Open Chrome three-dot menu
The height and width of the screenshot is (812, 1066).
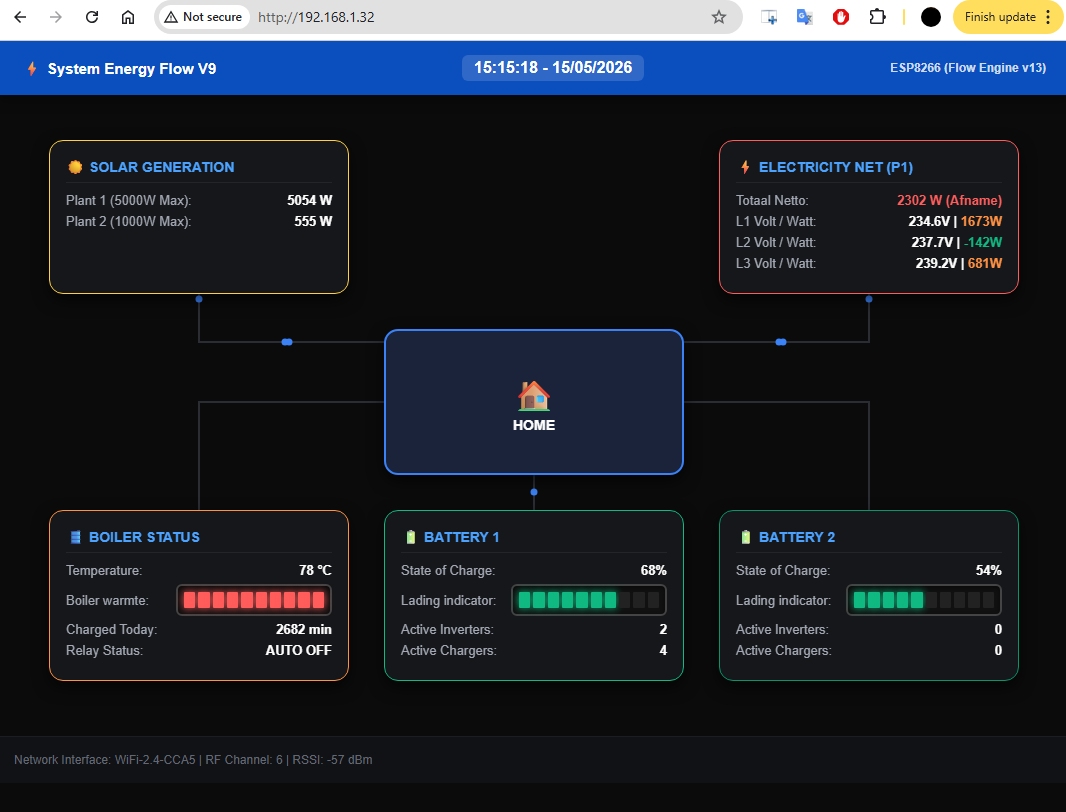point(1048,17)
